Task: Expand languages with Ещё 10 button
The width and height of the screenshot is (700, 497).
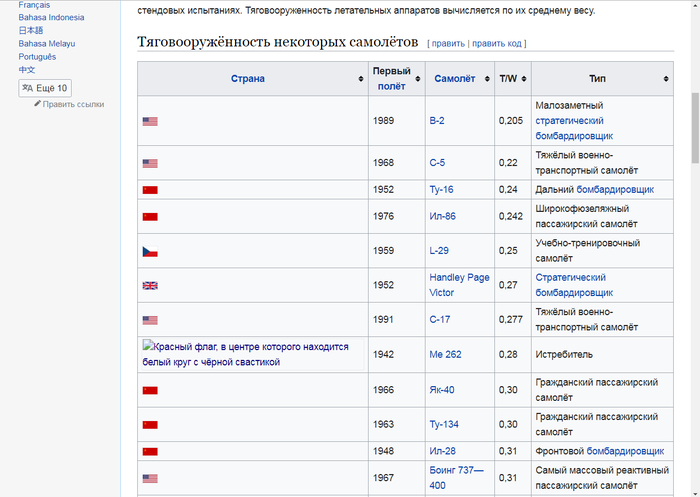Action: [44, 88]
